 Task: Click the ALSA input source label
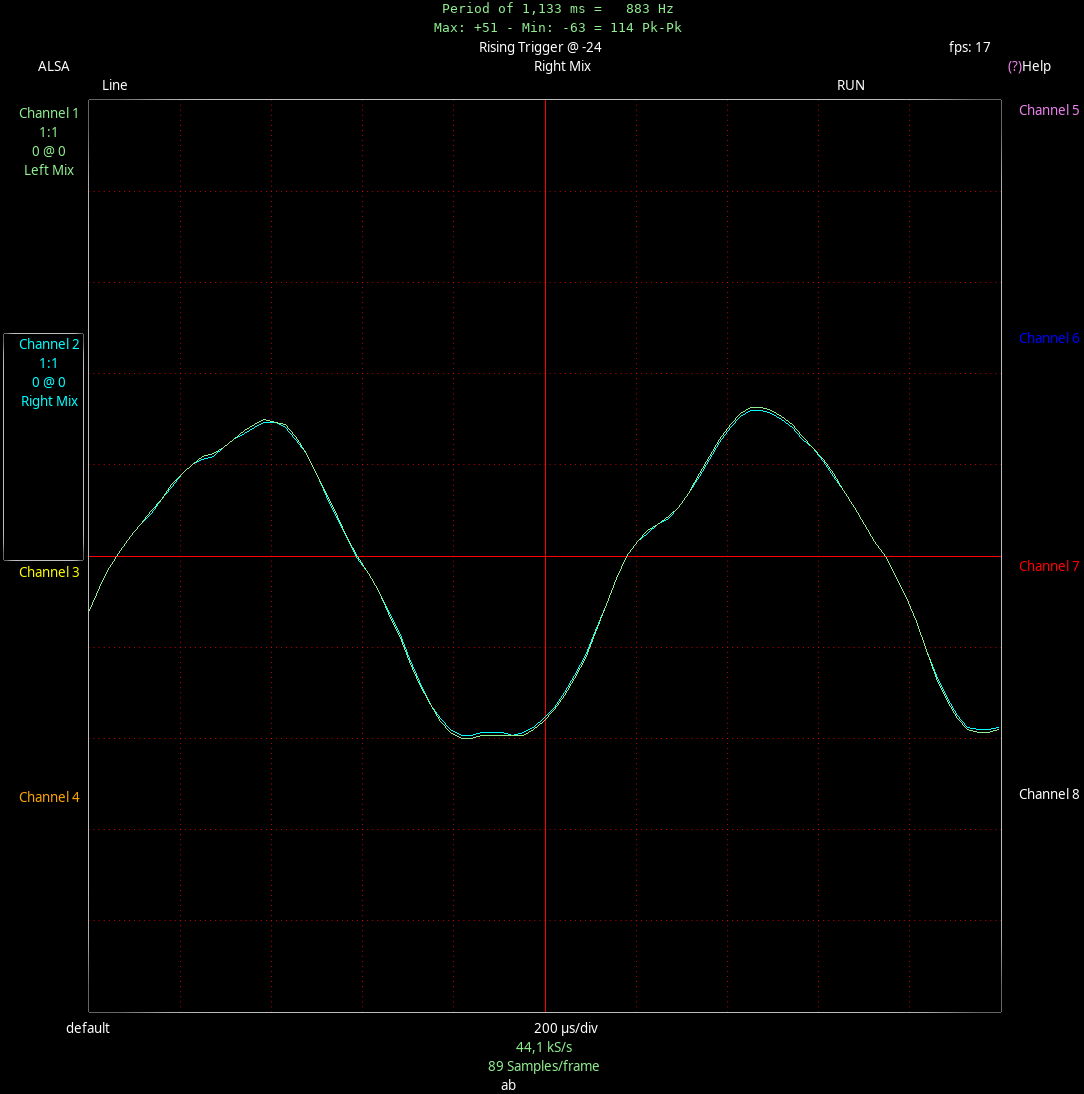tap(54, 66)
